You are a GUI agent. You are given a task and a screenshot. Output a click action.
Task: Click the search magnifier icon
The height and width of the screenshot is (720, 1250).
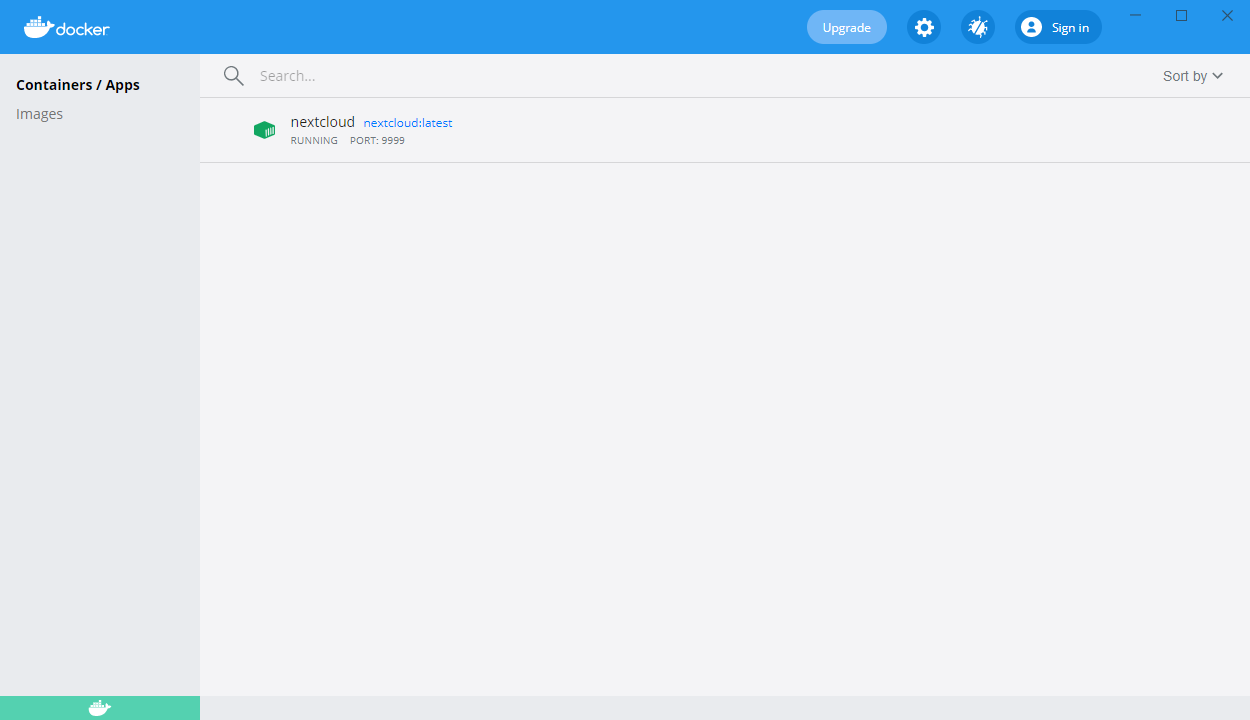[x=233, y=75]
